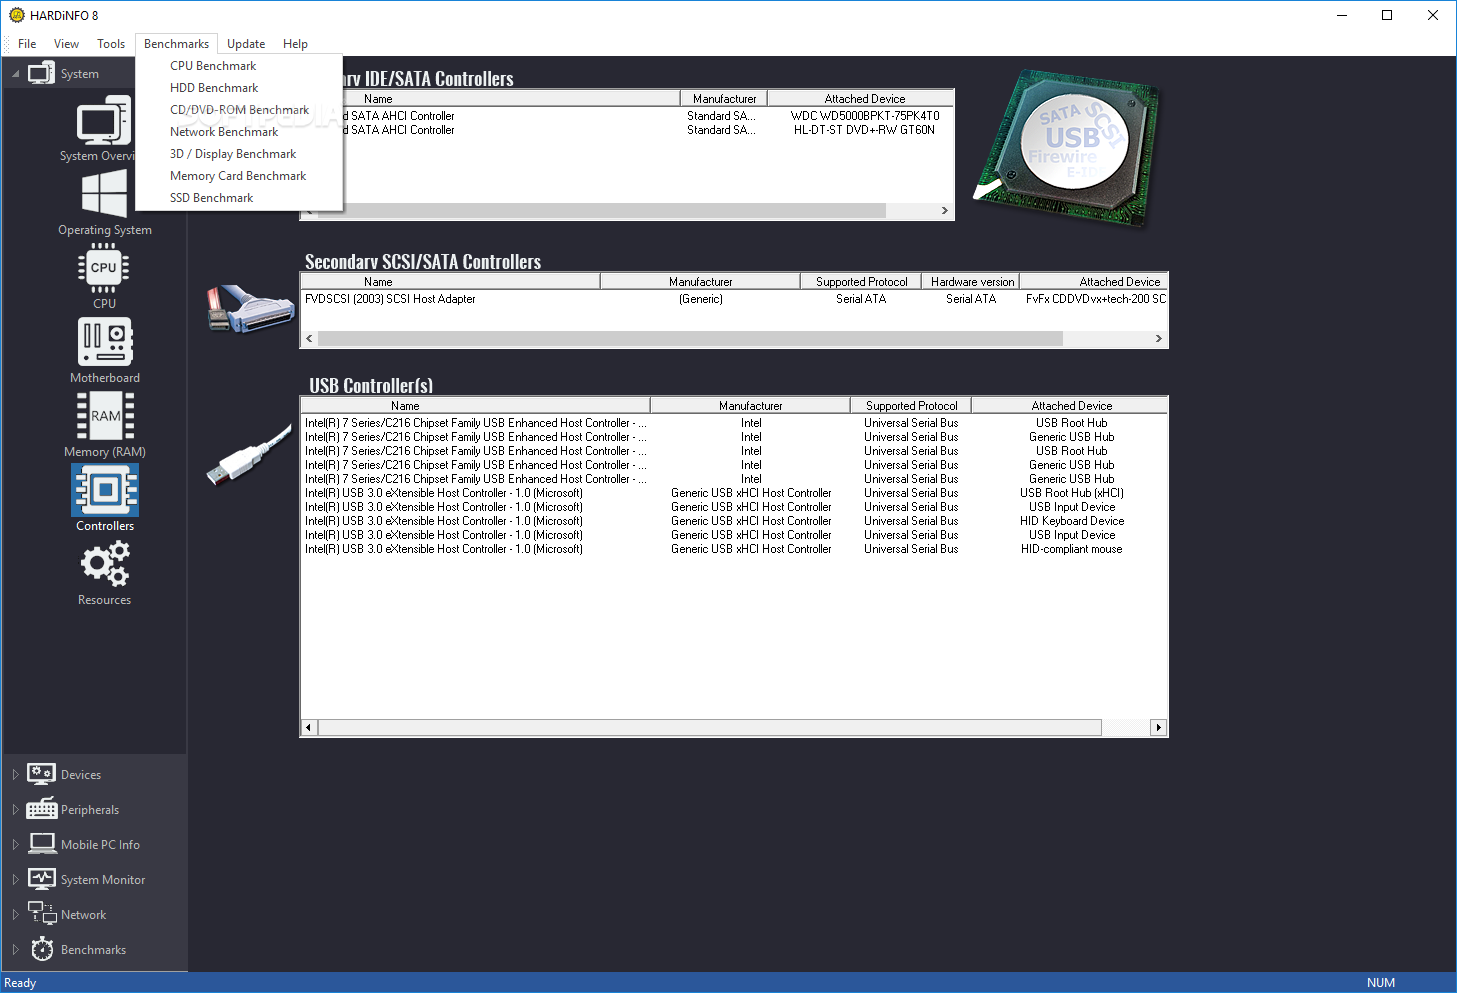
Task: Open the System Overview sidebar icon
Action: (x=104, y=120)
